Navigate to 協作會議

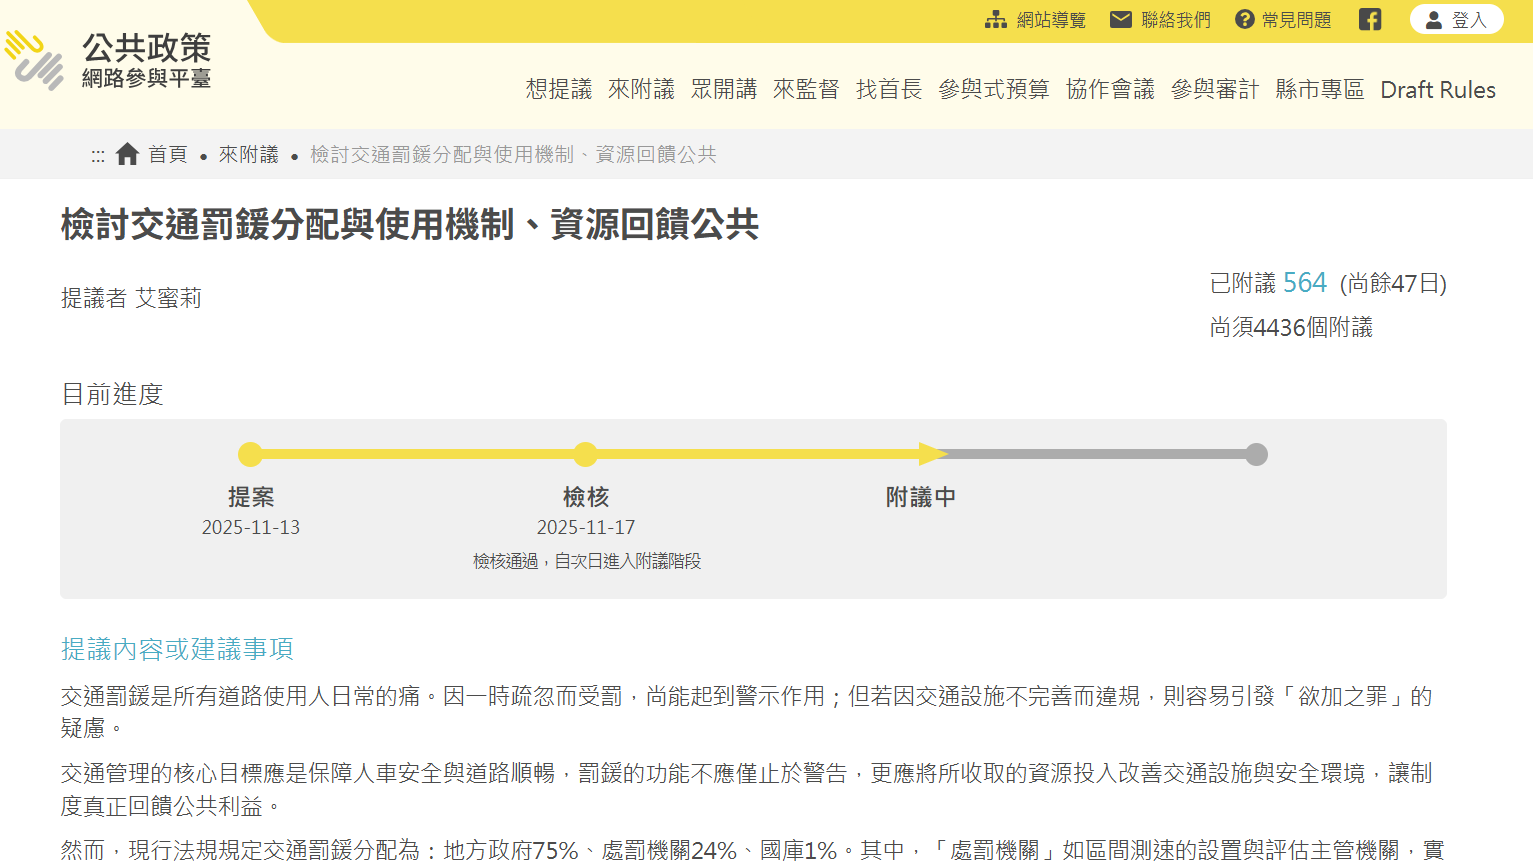1109,89
